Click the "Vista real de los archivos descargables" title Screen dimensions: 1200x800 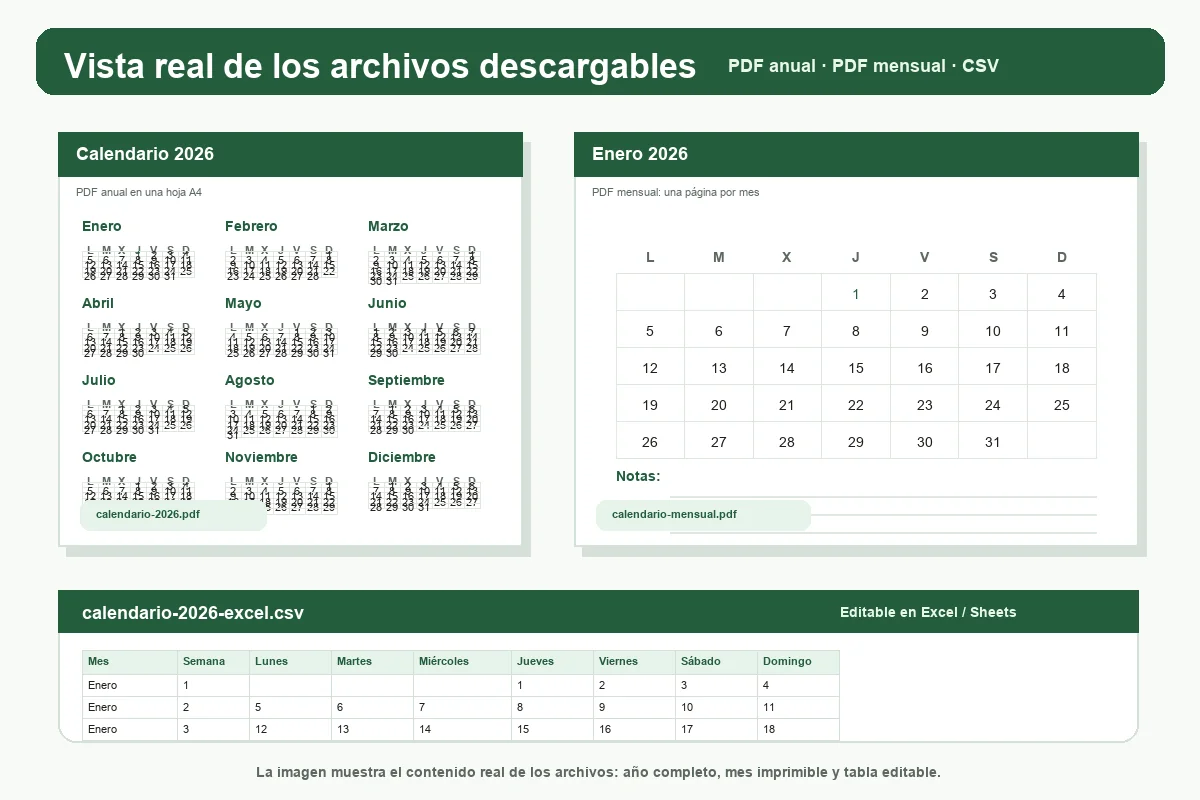(x=380, y=66)
